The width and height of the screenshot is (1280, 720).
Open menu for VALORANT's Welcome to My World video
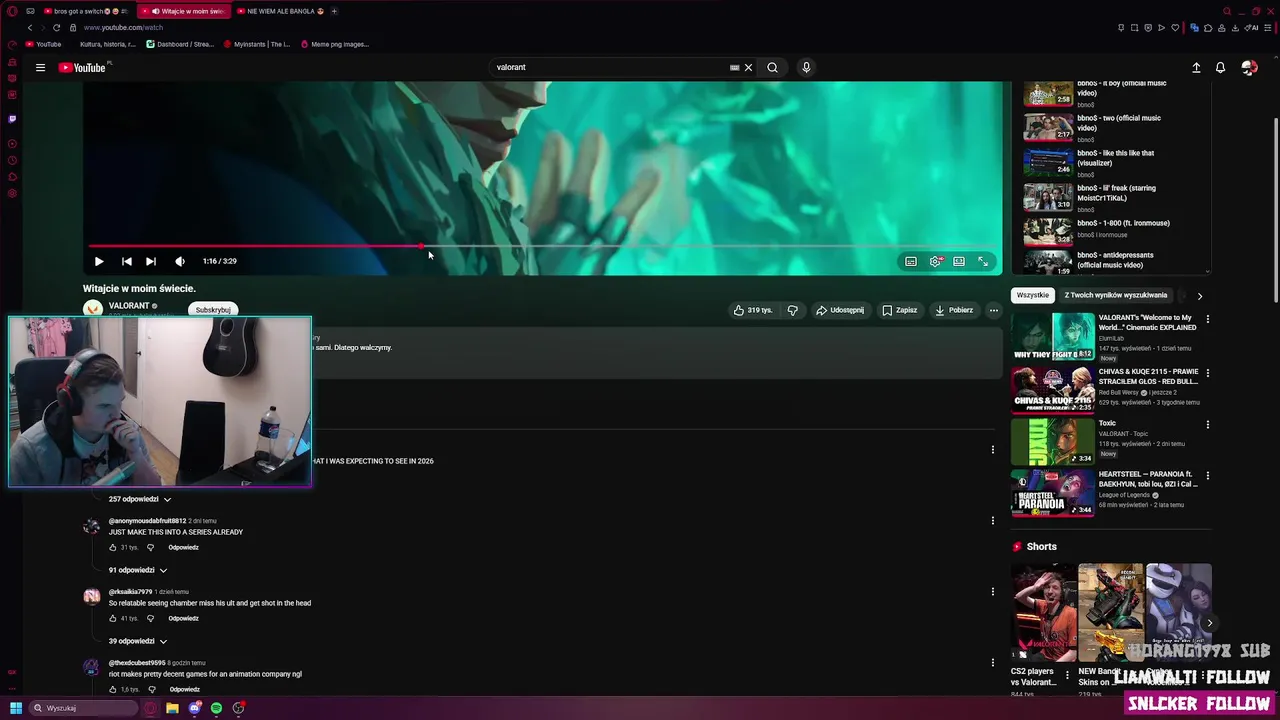(x=1208, y=320)
